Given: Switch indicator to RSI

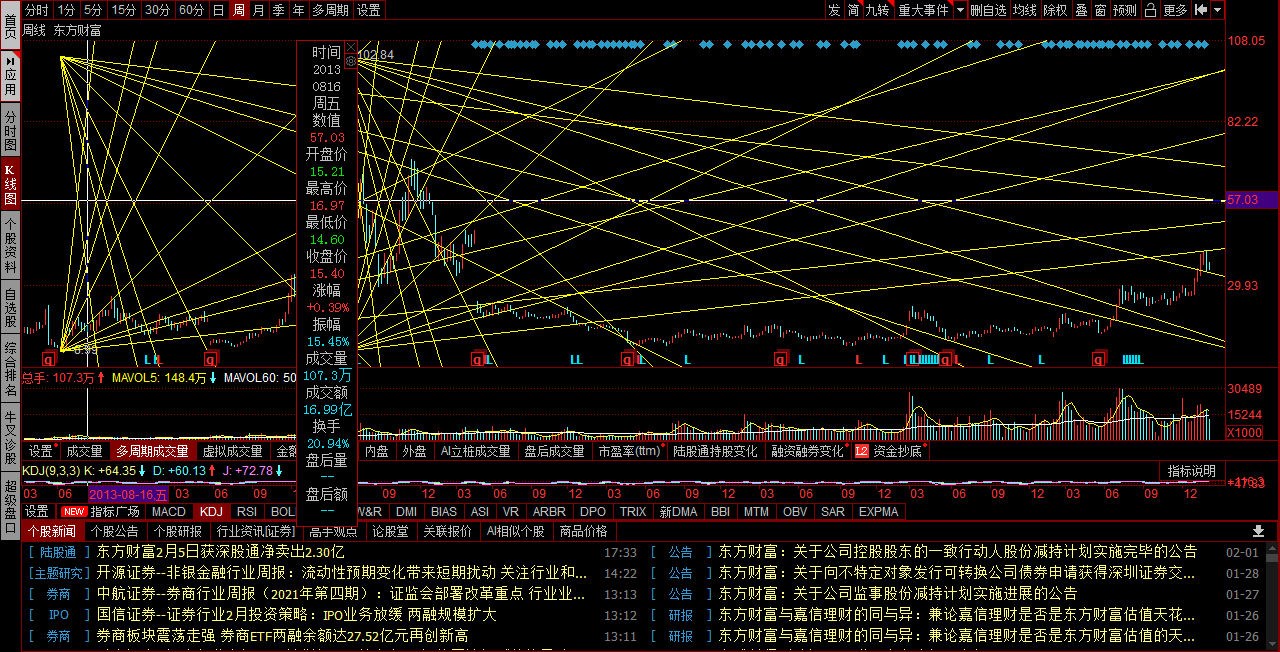Looking at the screenshot, I should [247, 511].
